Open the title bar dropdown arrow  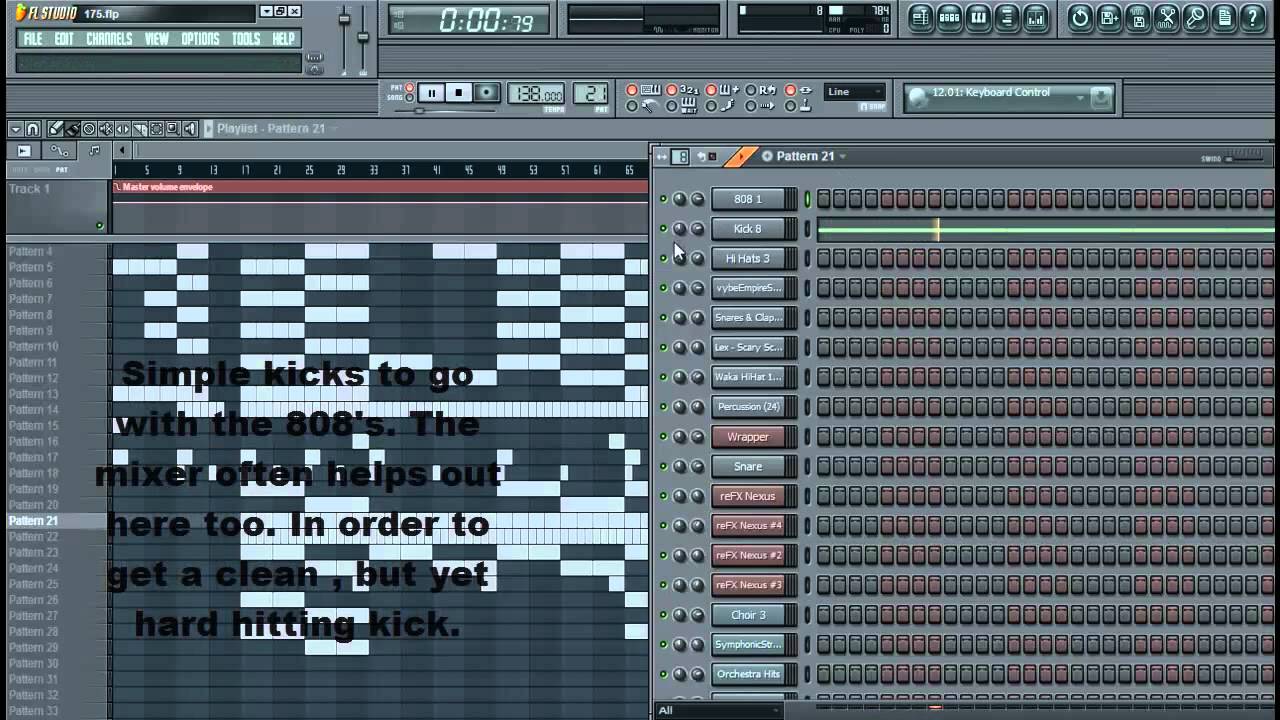click(x=267, y=12)
